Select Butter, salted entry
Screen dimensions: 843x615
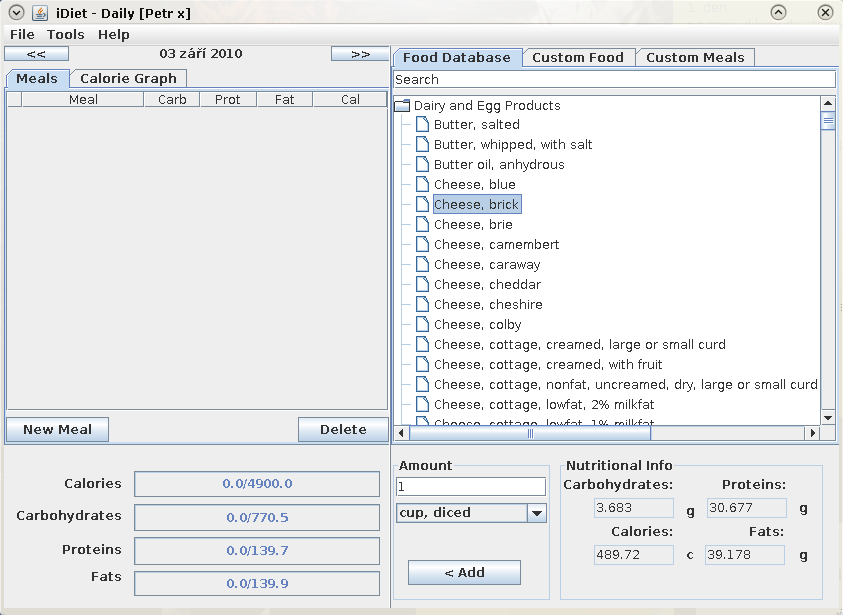(477, 124)
